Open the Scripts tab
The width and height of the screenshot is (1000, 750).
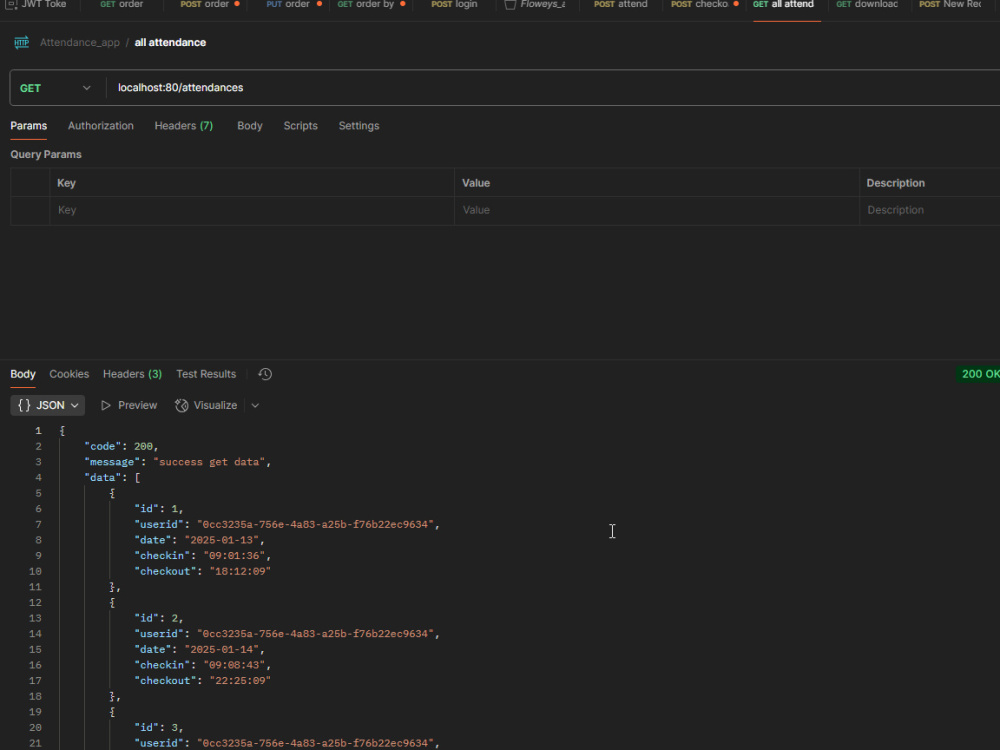[300, 126]
